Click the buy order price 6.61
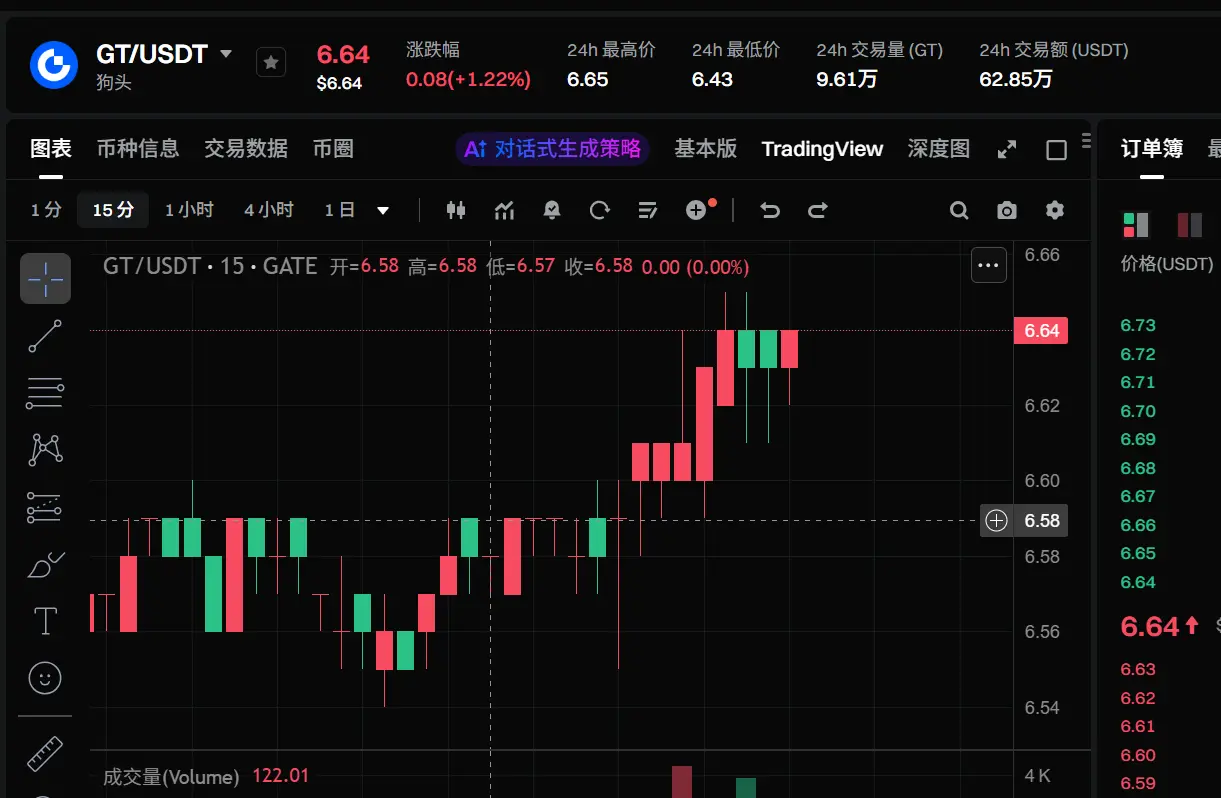The image size is (1221, 798). [1138, 726]
